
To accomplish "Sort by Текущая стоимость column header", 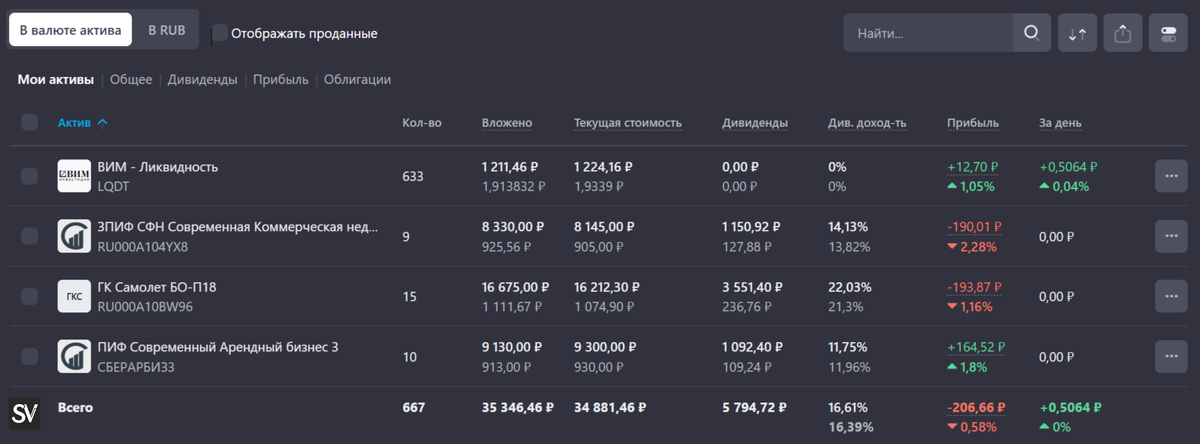I will click(x=627, y=123).
